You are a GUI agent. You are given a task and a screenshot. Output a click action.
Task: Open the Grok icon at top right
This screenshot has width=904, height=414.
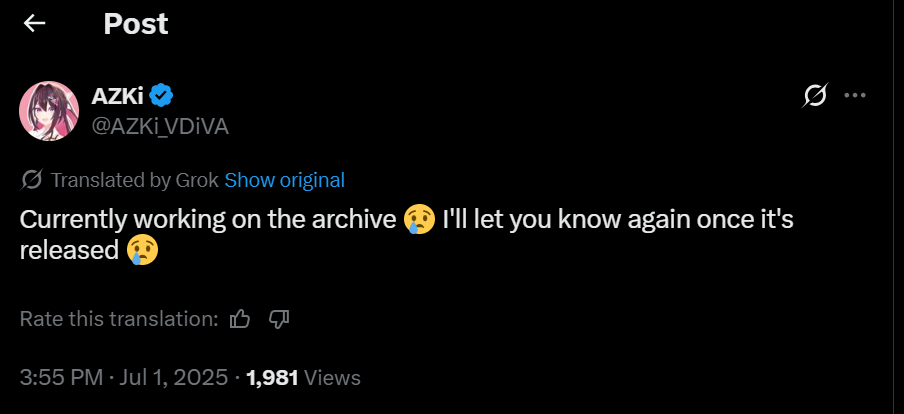click(x=815, y=96)
